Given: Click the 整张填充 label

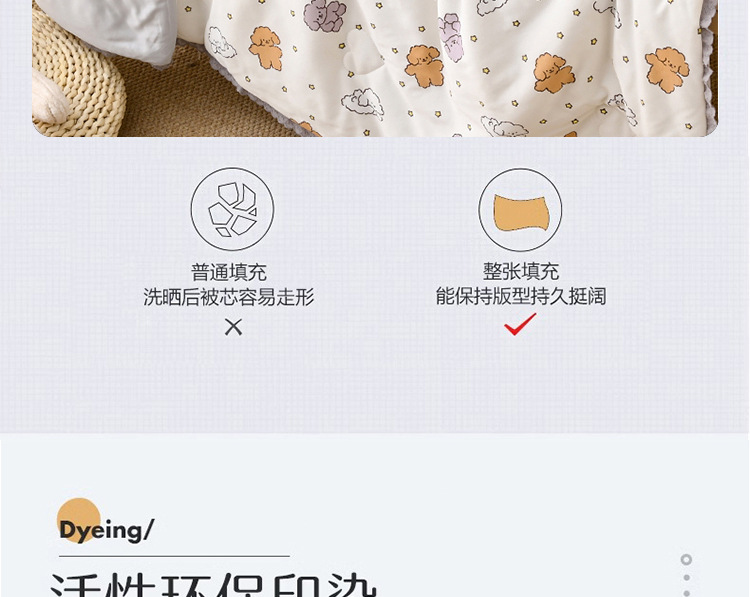Looking at the screenshot, I should [x=520, y=271].
